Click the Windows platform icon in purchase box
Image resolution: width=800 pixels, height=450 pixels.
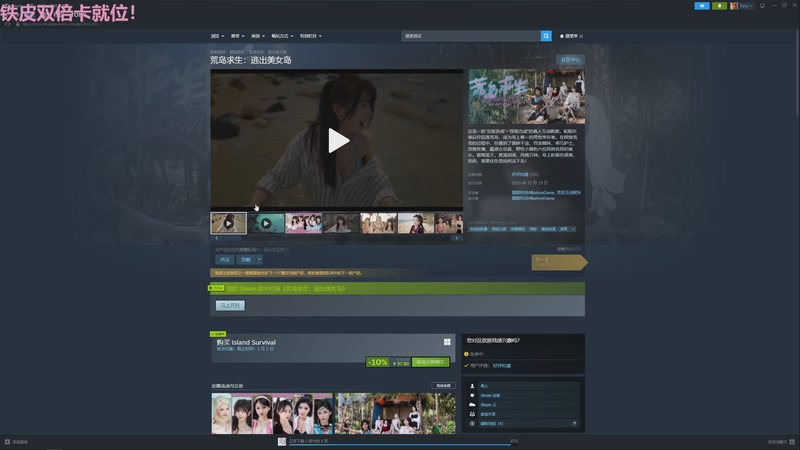click(x=447, y=342)
